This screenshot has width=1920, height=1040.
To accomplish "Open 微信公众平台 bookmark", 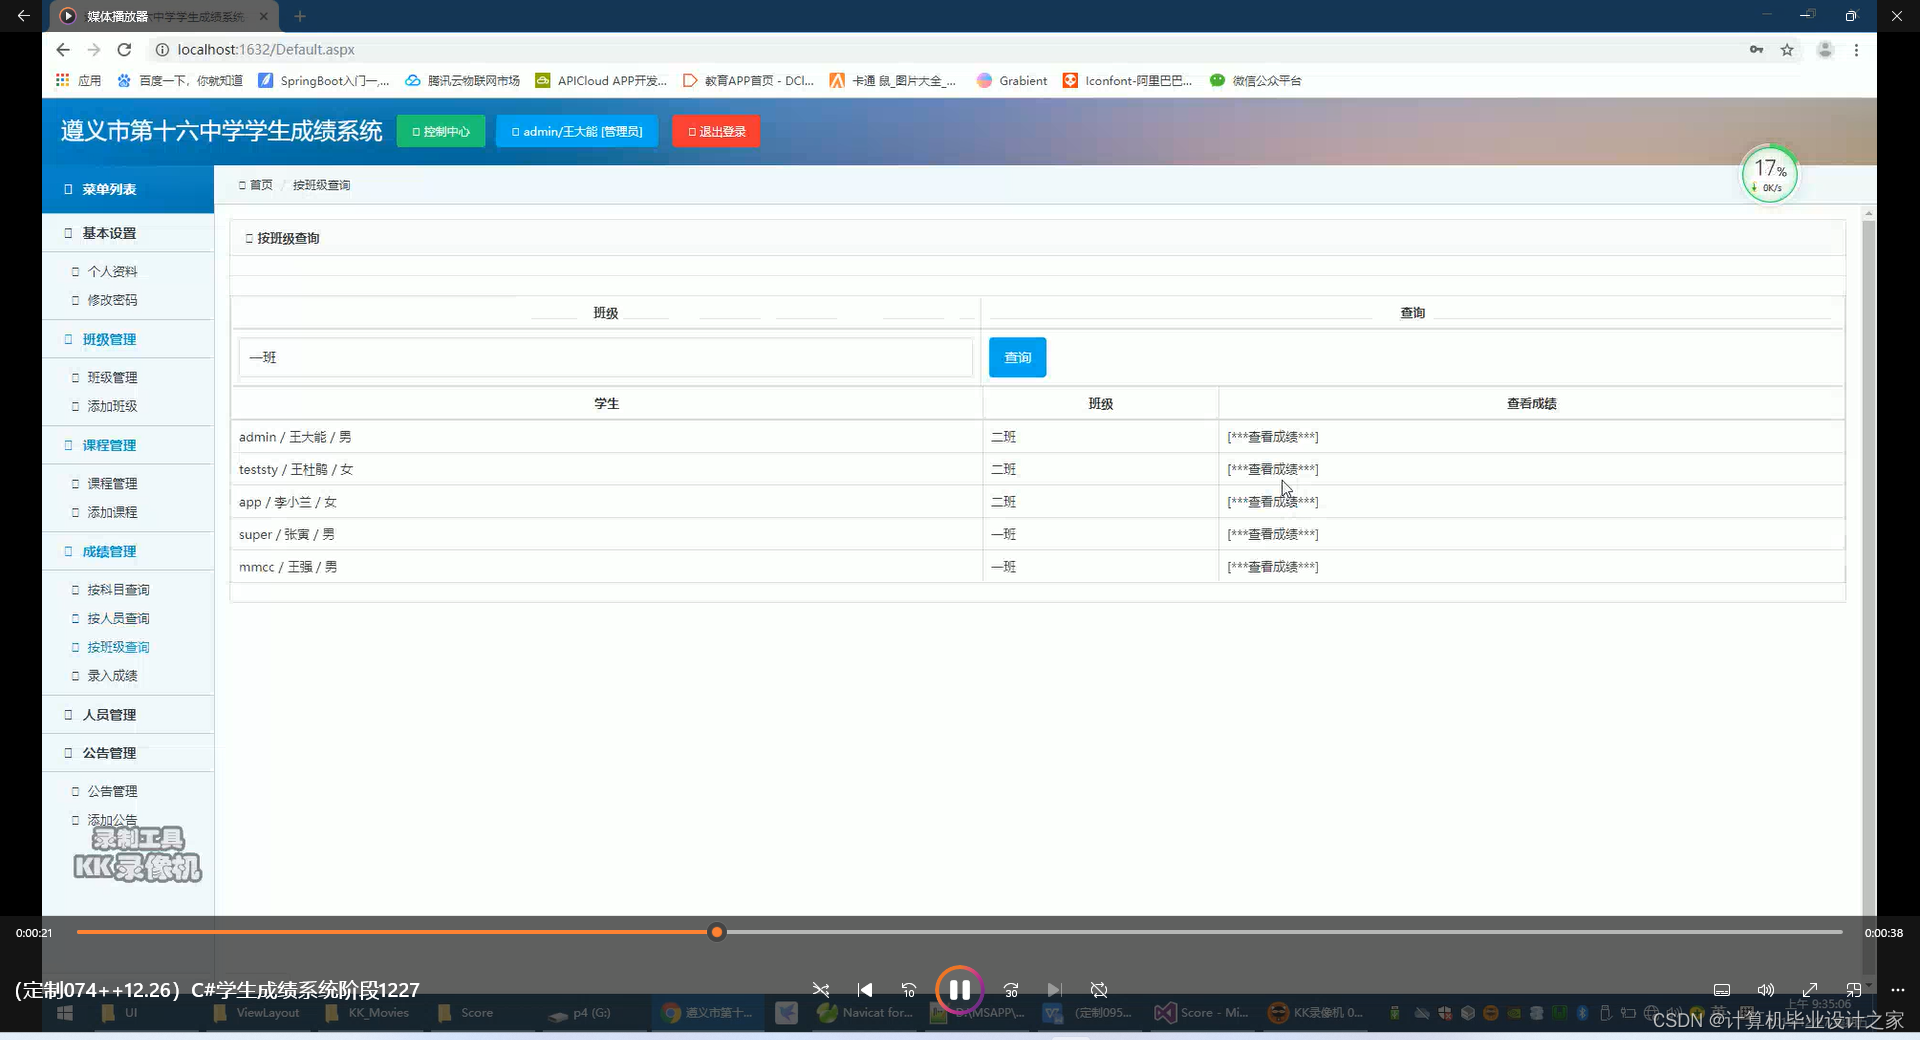I will click(1255, 81).
